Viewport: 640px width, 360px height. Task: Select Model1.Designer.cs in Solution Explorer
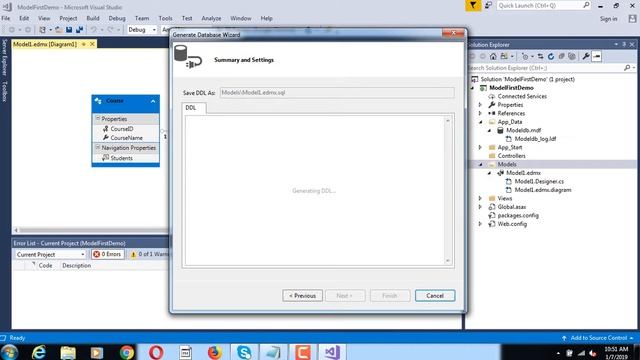coord(539,181)
